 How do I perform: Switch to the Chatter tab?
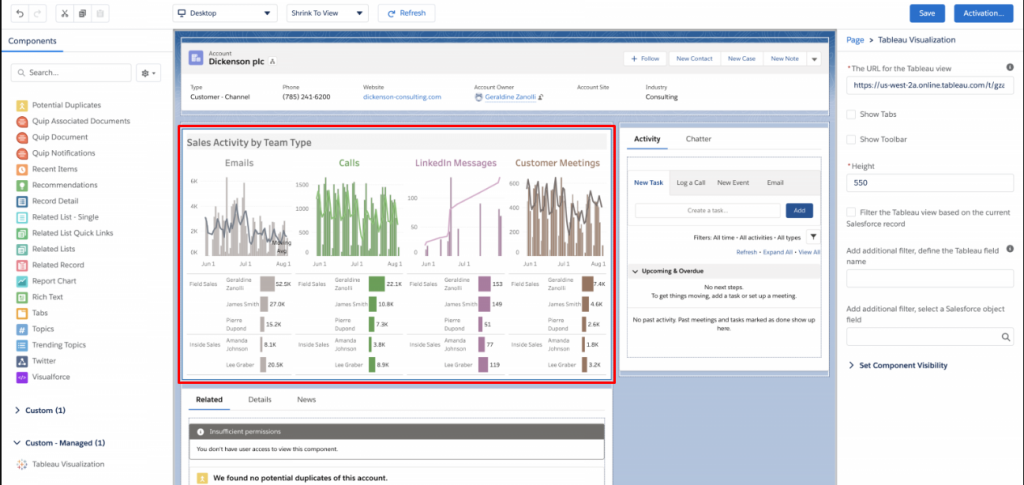point(698,139)
